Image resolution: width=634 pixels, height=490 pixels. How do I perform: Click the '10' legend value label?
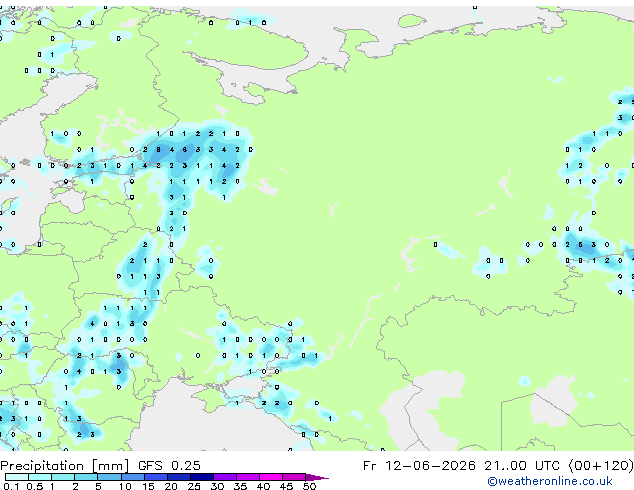(x=125, y=486)
